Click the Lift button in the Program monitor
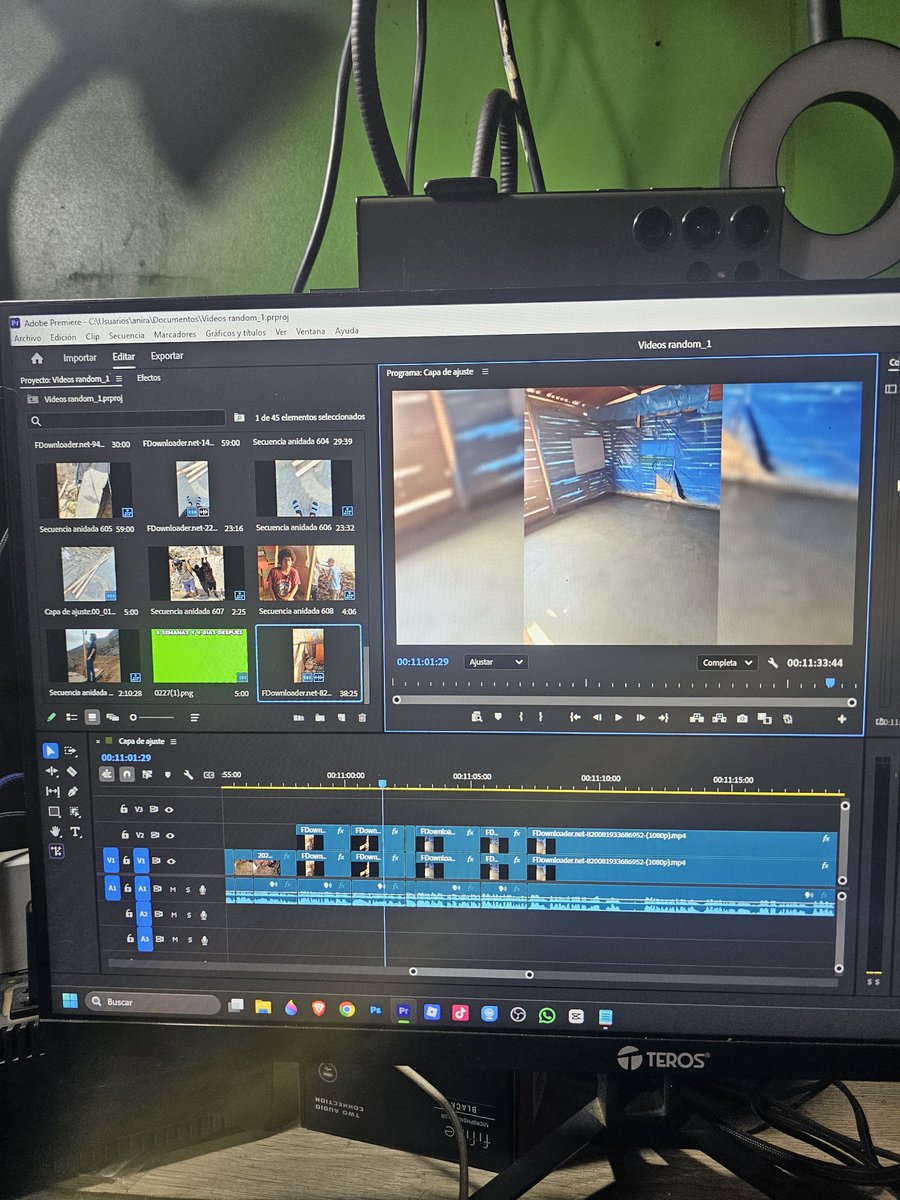This screenshot has height=1200, width=900. coord(697,718)
